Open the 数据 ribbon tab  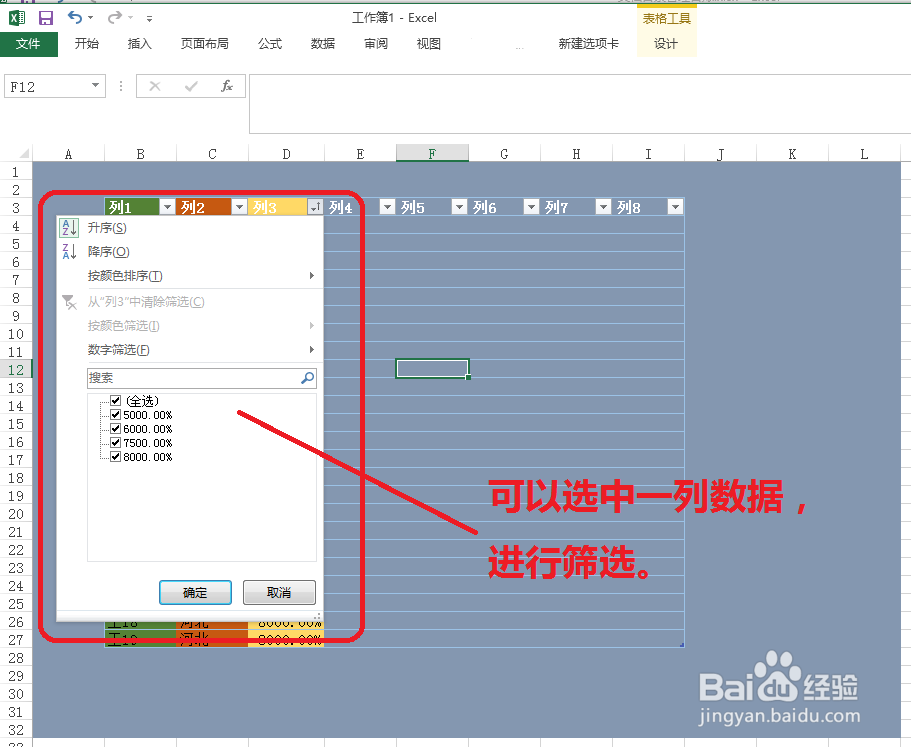coord(322,44)
